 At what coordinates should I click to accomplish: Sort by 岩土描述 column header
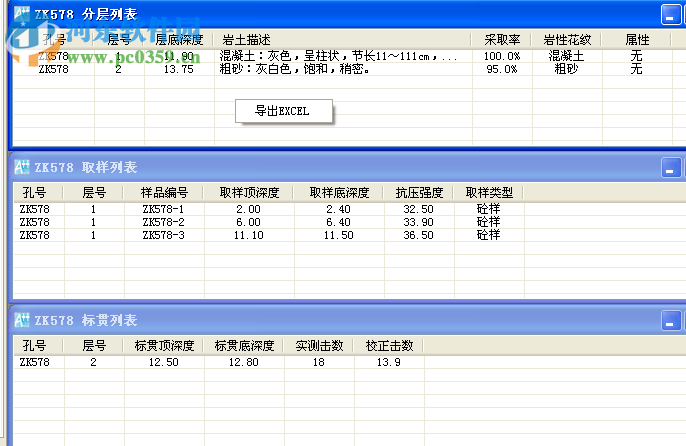tap(343, 40)
